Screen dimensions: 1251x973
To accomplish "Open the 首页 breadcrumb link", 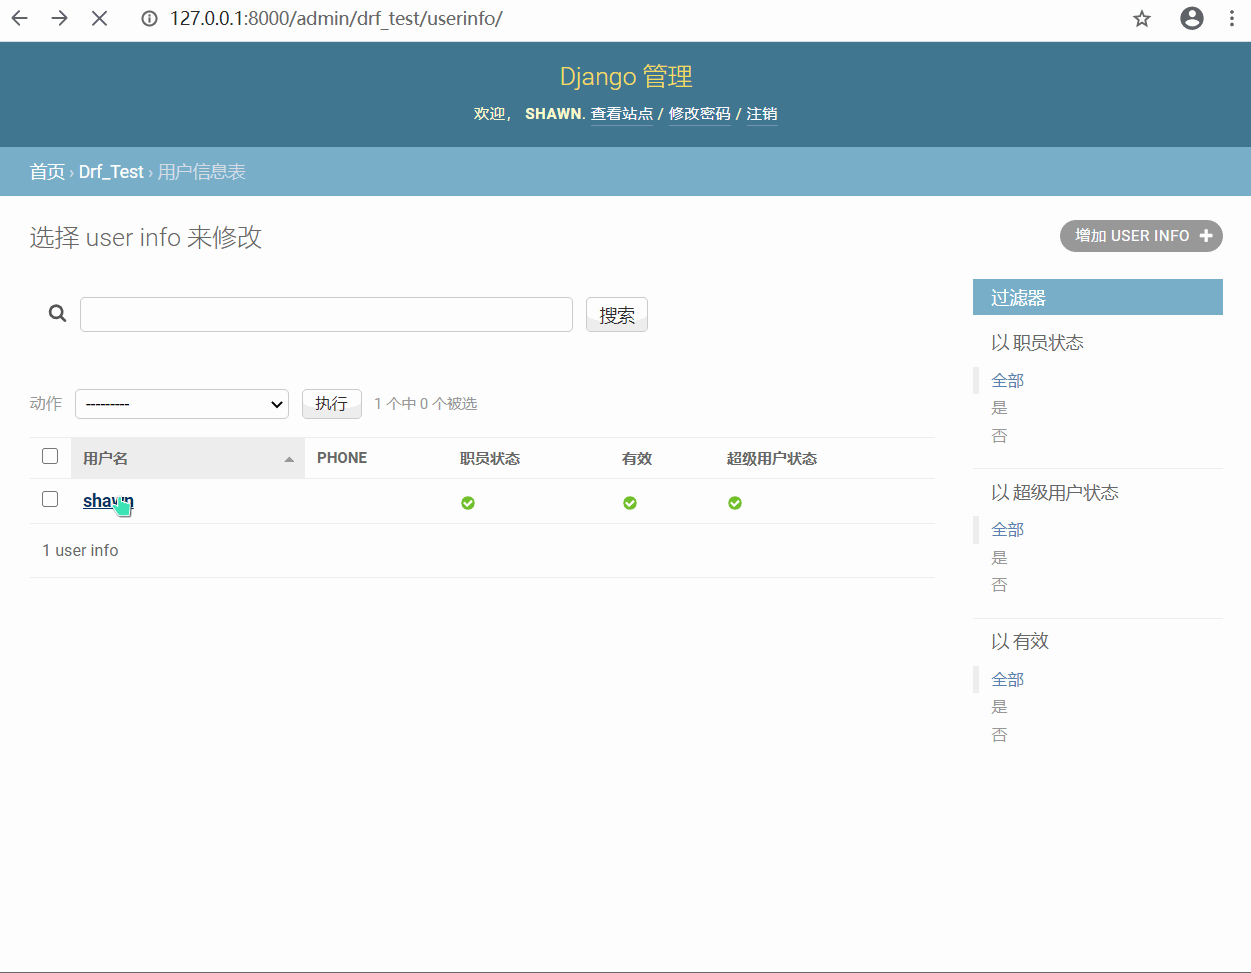I will pos(47,172).
